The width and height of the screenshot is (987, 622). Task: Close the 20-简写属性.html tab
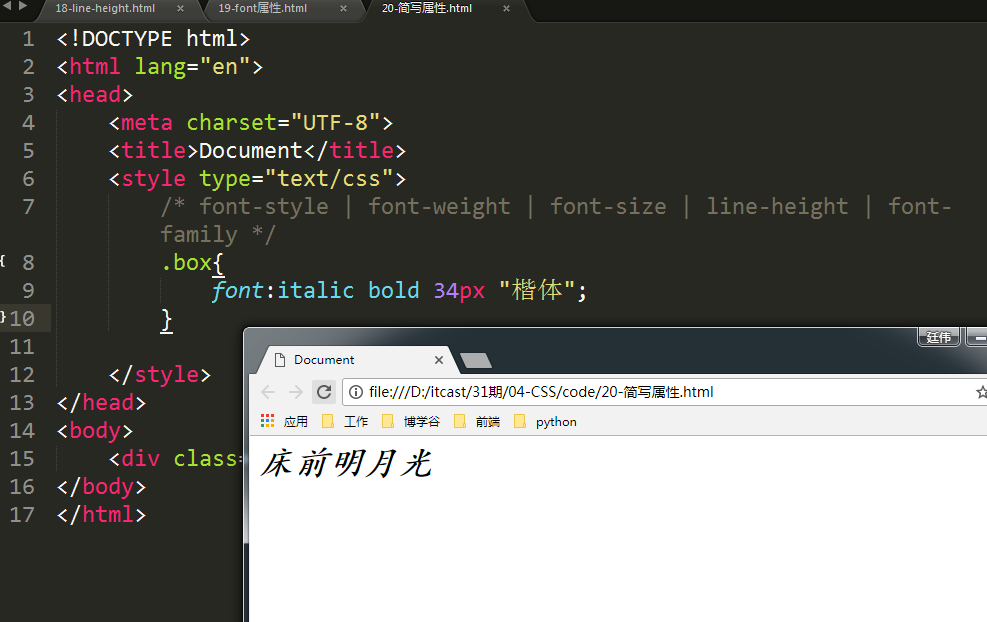coord(507,9)
